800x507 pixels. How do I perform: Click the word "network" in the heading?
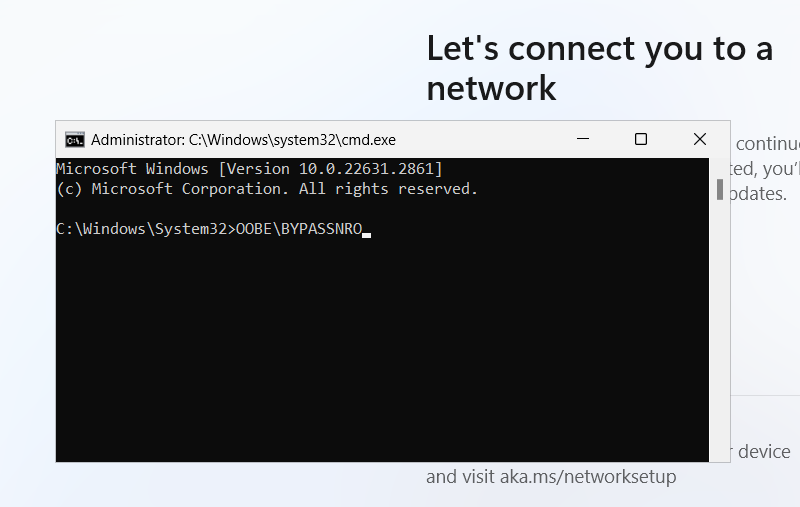pos(491,88)
